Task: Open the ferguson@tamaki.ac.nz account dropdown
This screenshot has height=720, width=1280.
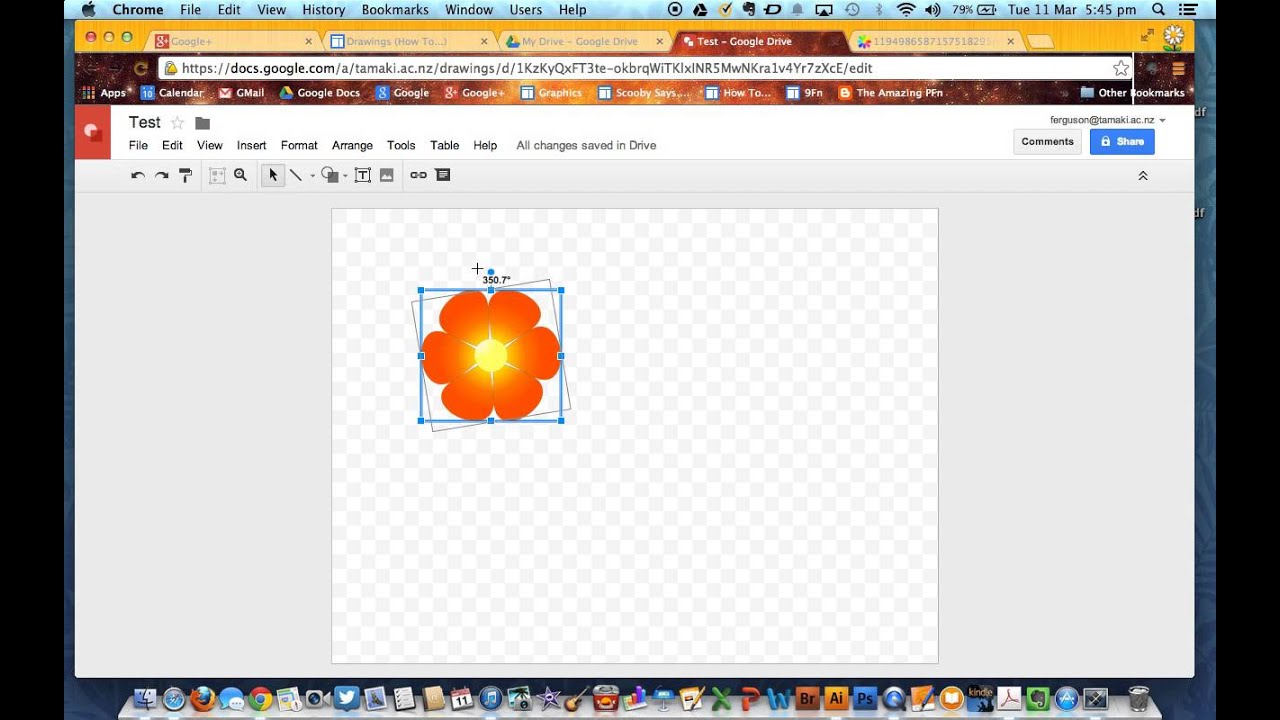Action: pos(1162,120)
